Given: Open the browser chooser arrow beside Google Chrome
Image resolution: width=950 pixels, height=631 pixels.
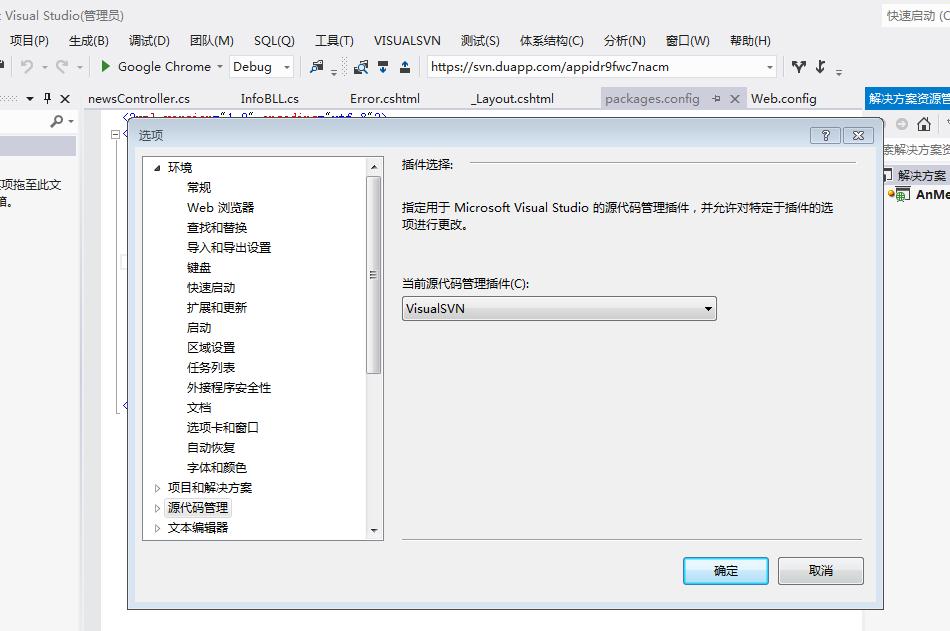Looking at the screenshot, I should (x=220, y=67).
